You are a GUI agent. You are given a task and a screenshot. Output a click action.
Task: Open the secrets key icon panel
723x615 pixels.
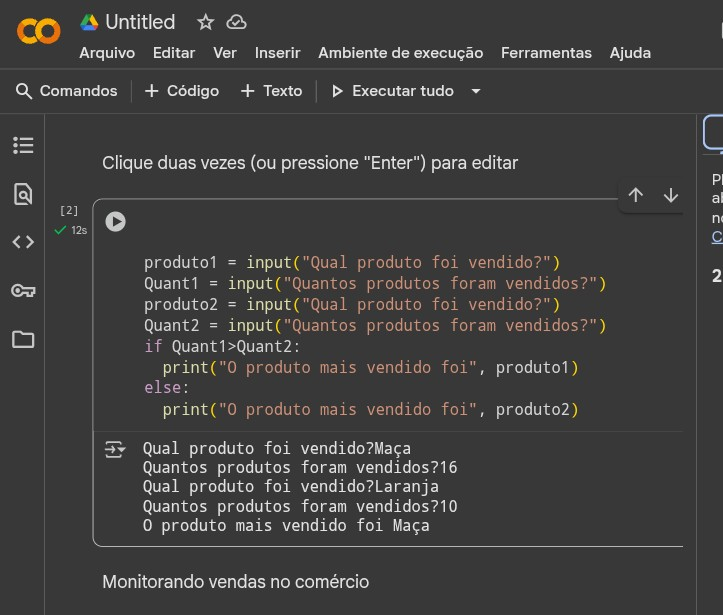point(23,291)
